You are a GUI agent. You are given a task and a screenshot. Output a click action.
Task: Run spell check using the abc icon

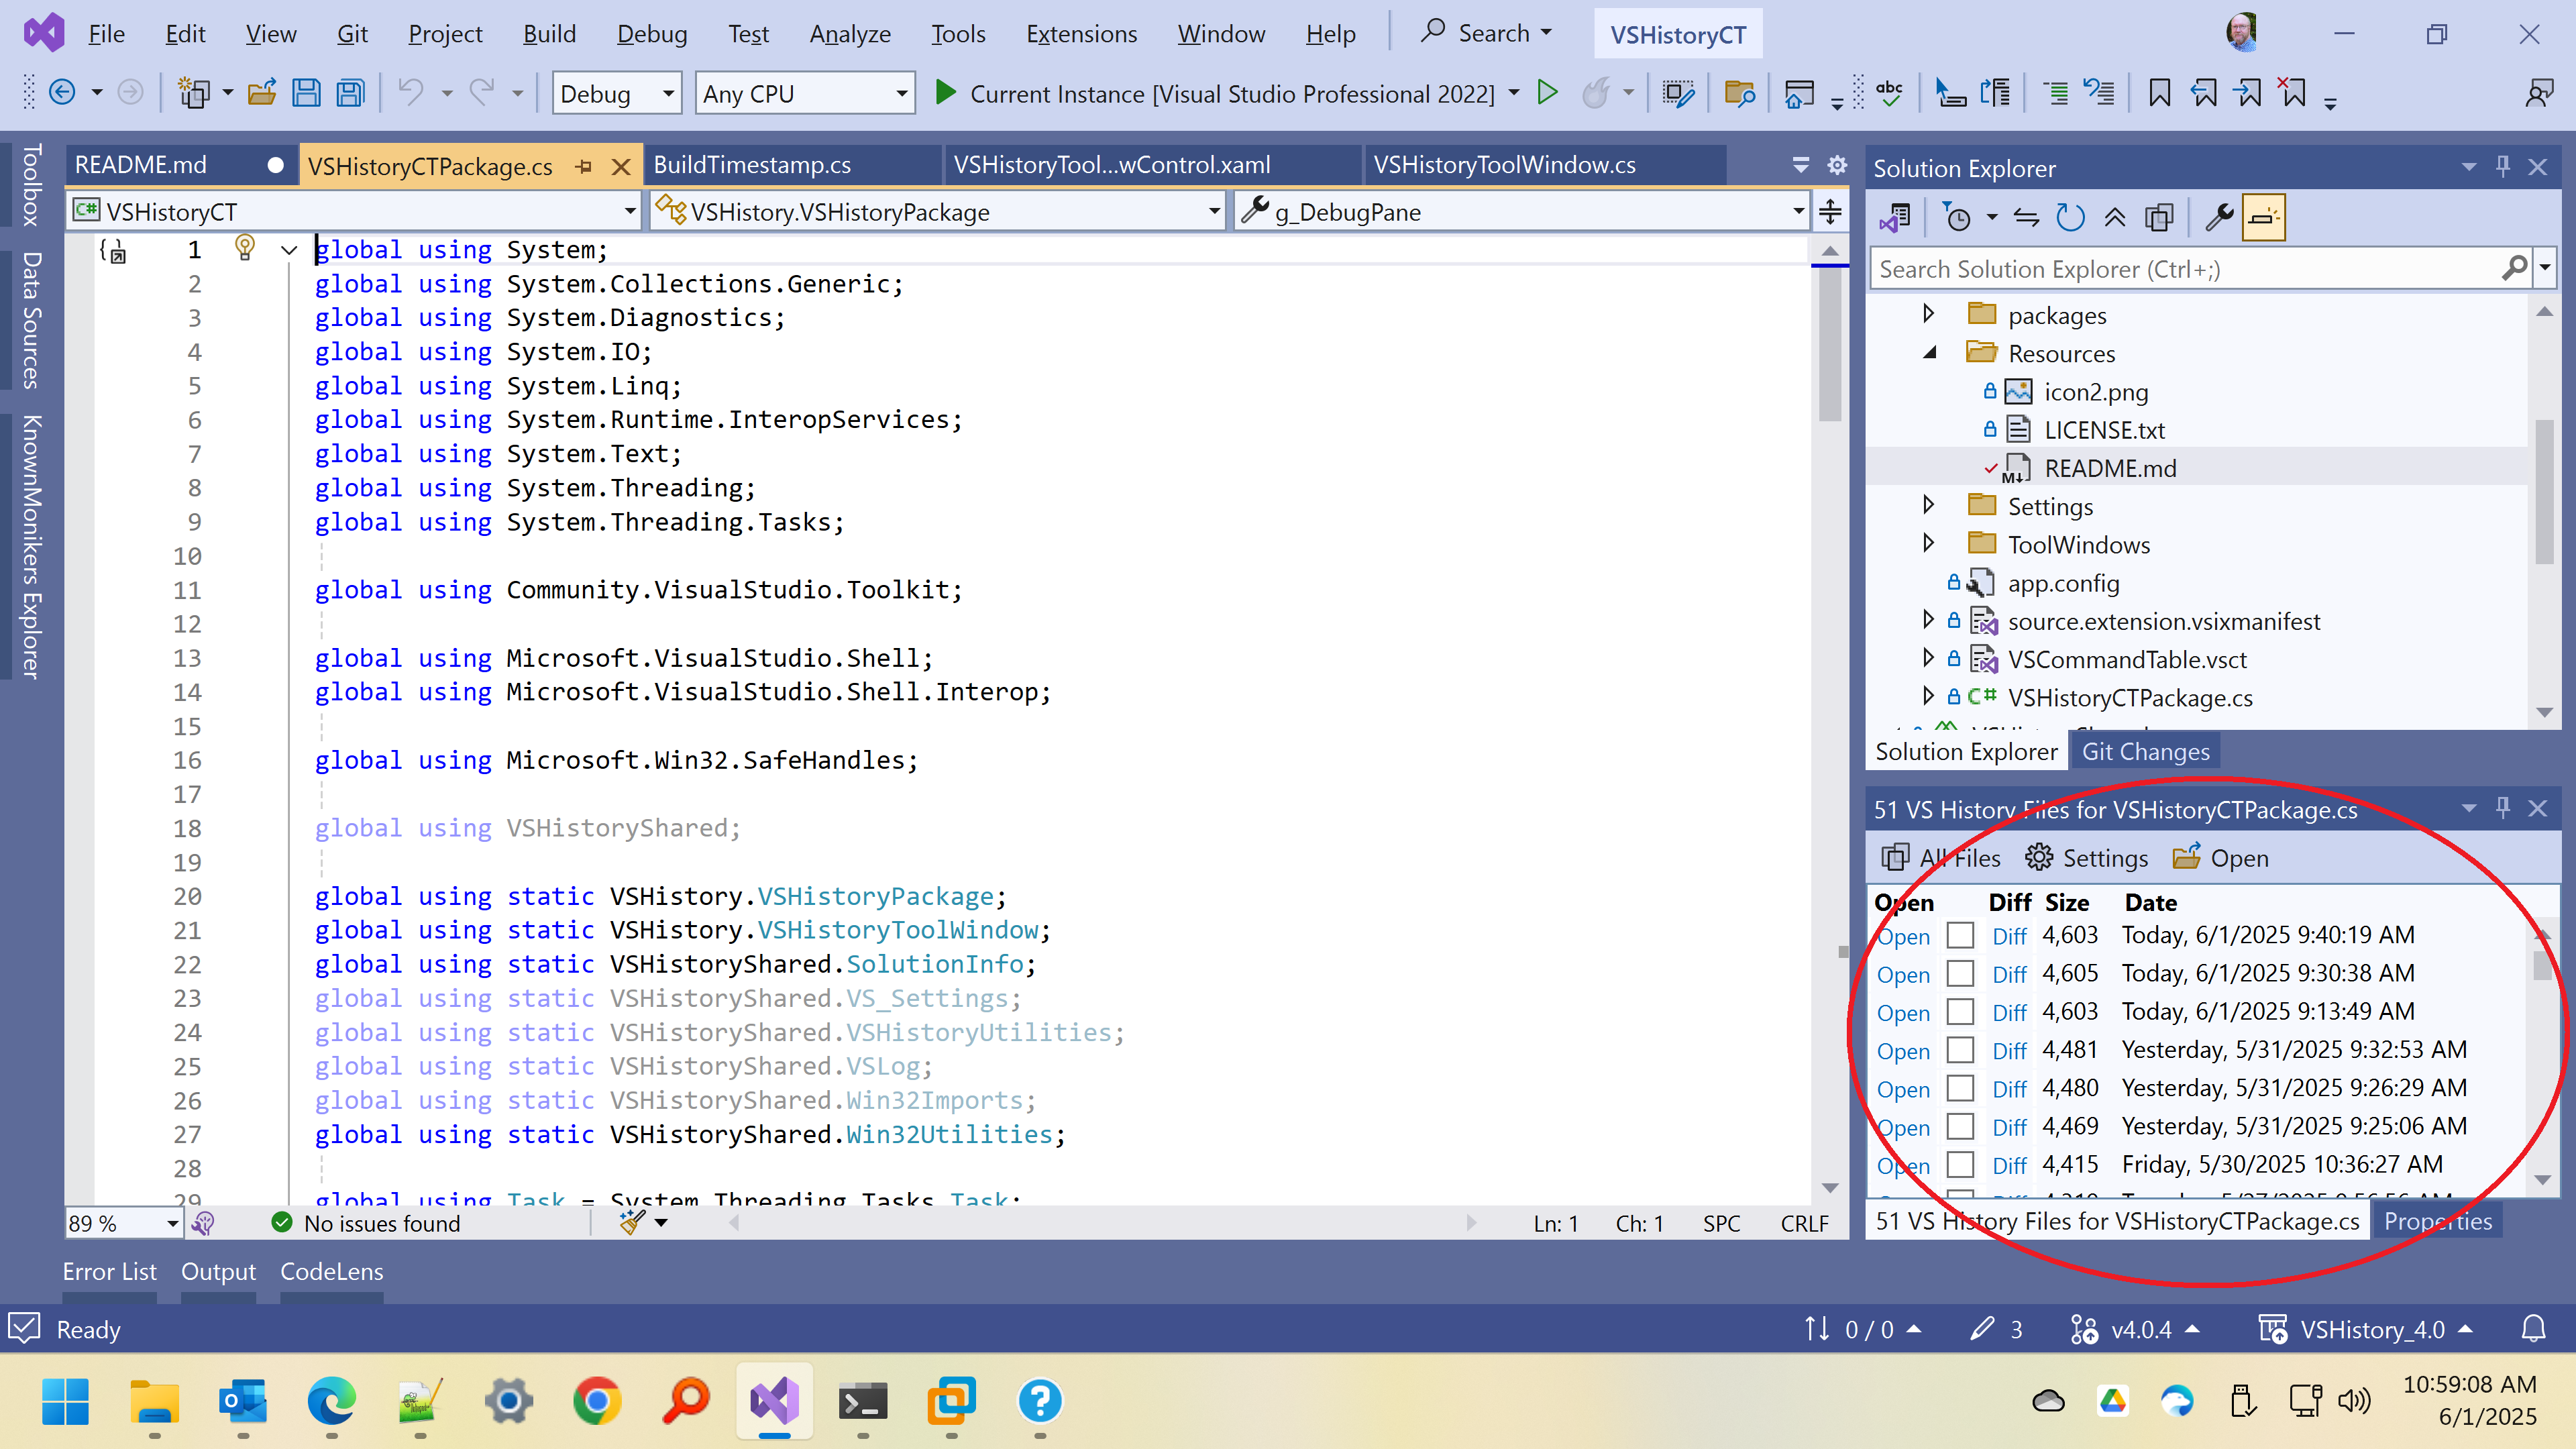pos(1890,92)
